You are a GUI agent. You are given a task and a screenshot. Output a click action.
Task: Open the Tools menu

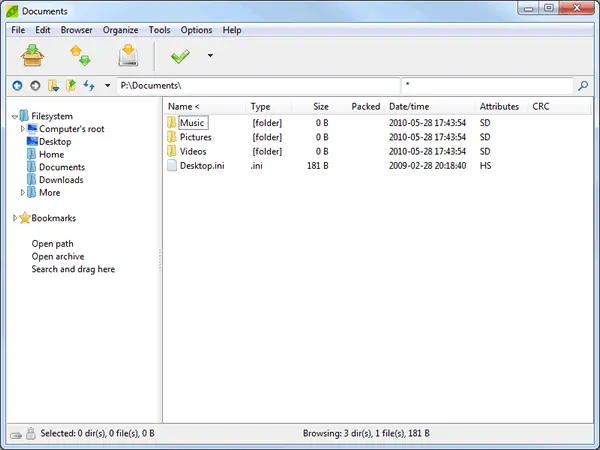click(160, 30)
